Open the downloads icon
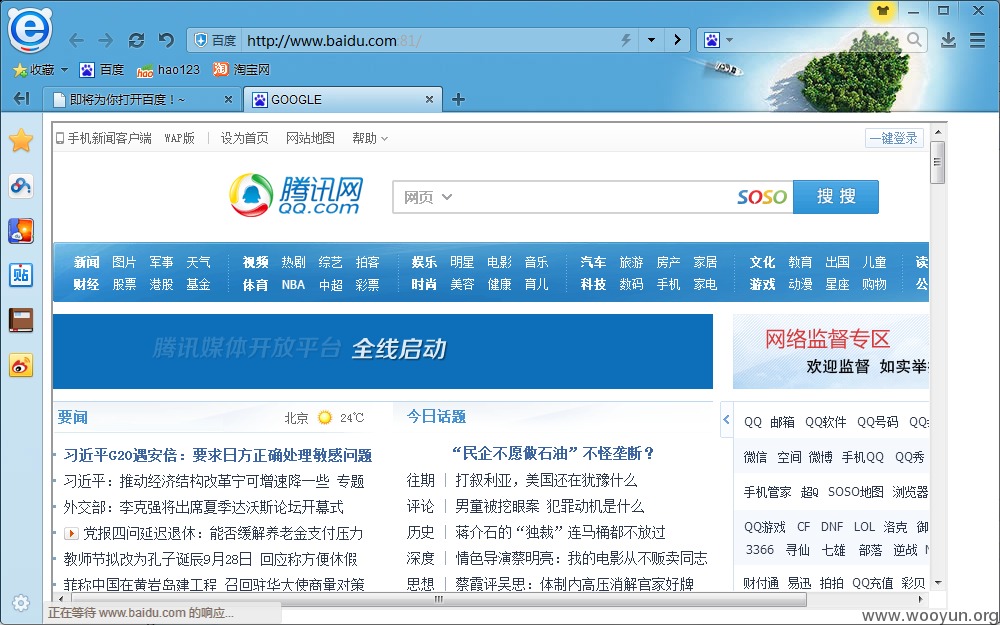 948,40
